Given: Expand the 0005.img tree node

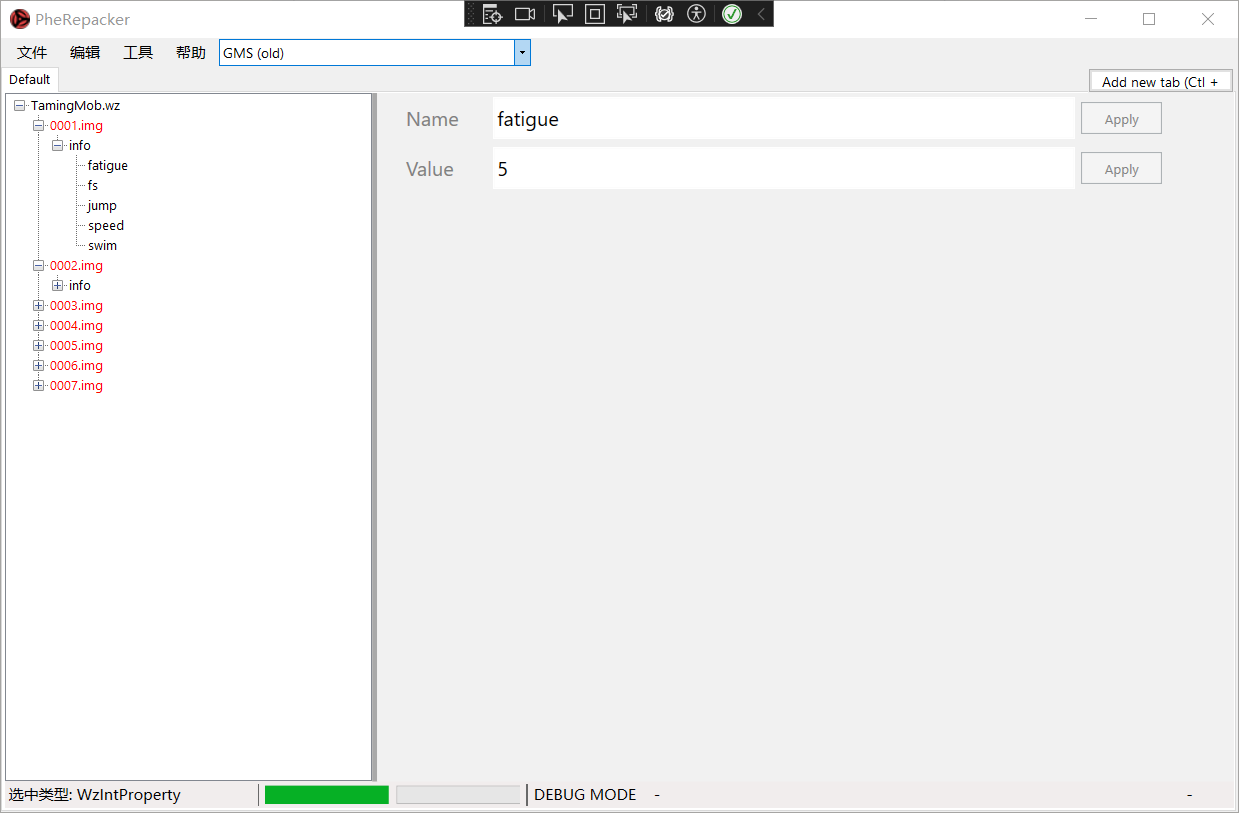Looking at the screenshot, I should click(x=39, y=346).
